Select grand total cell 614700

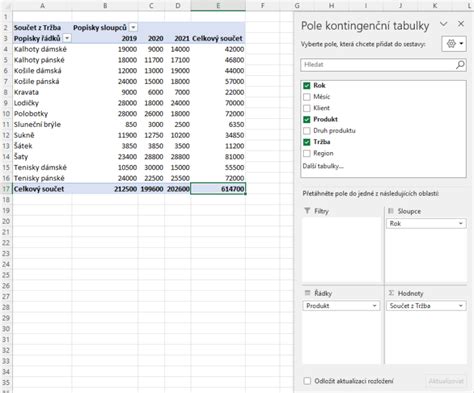(x=218, y=189)
